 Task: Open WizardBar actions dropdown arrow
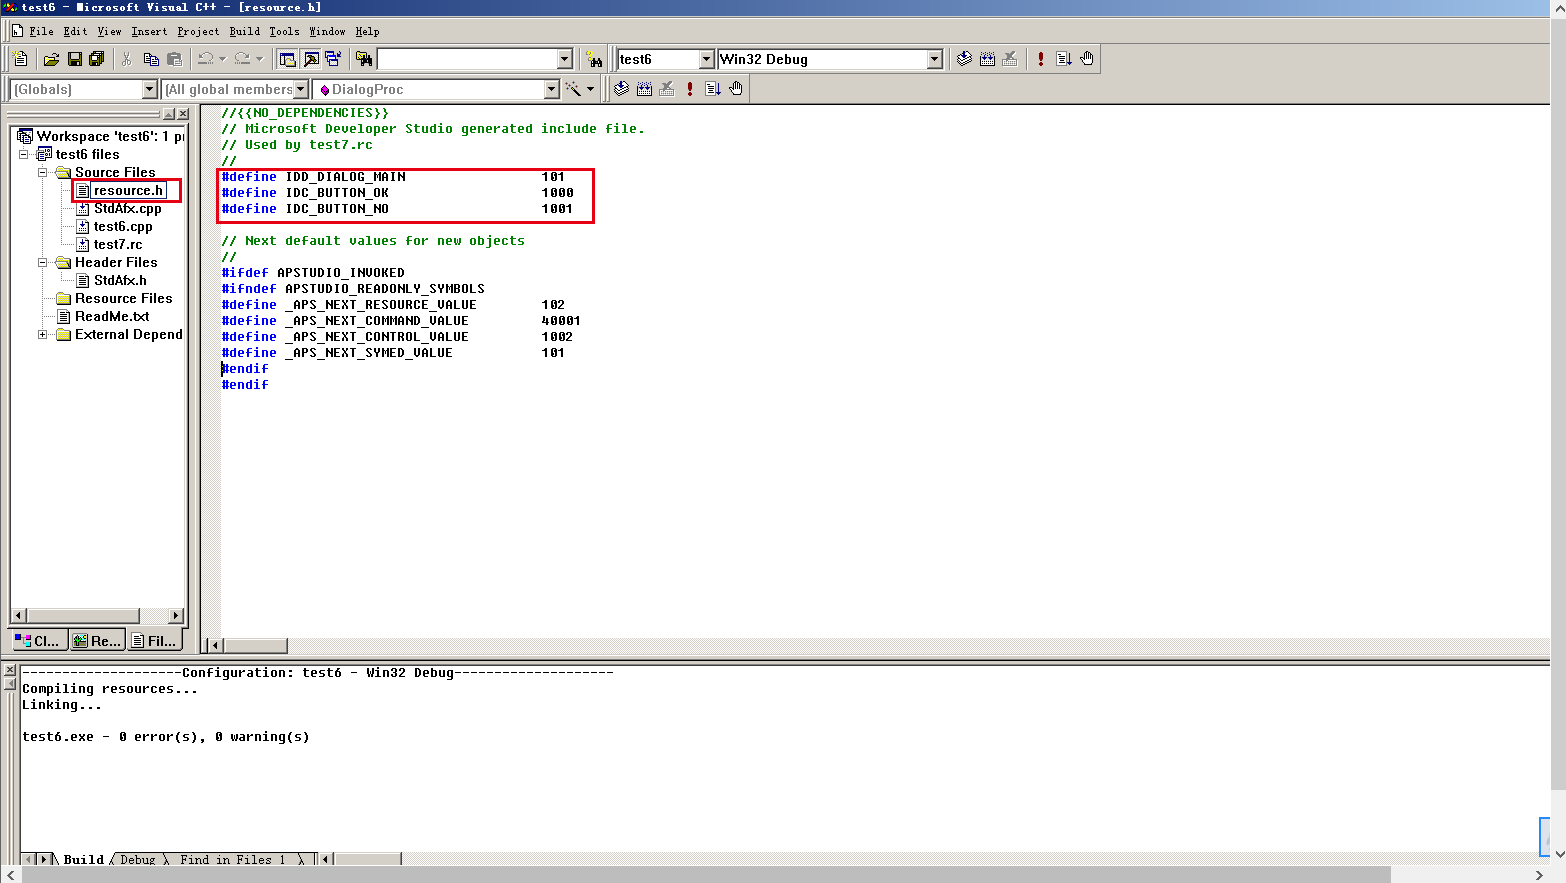[590, 89]
